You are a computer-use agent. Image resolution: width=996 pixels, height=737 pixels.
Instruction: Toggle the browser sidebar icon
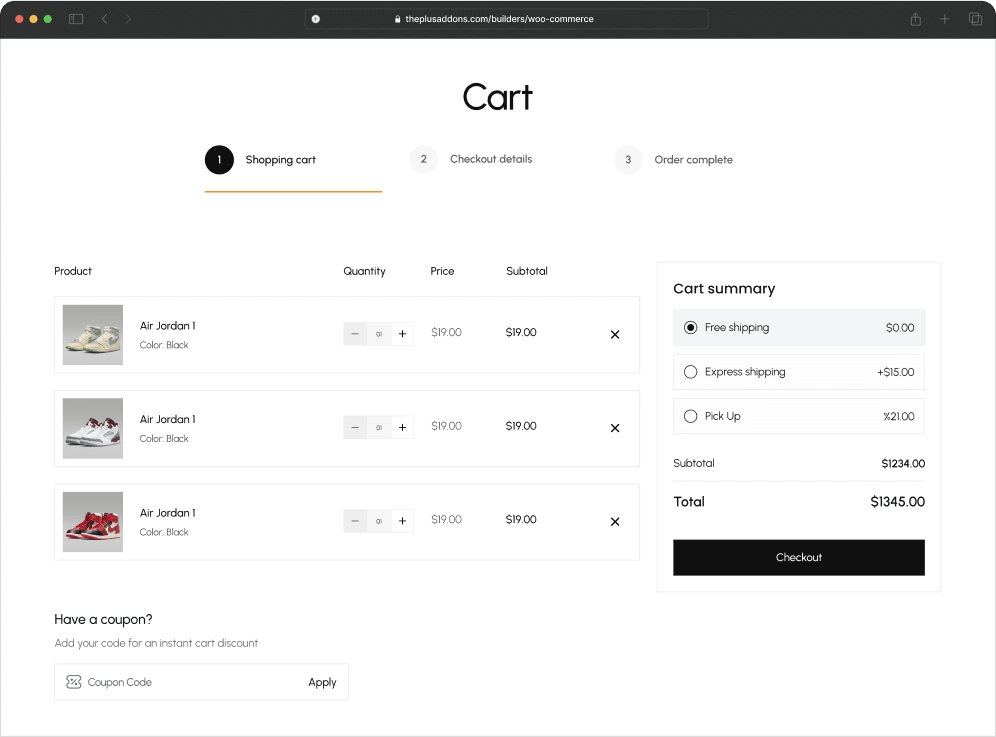click(75, 18)
